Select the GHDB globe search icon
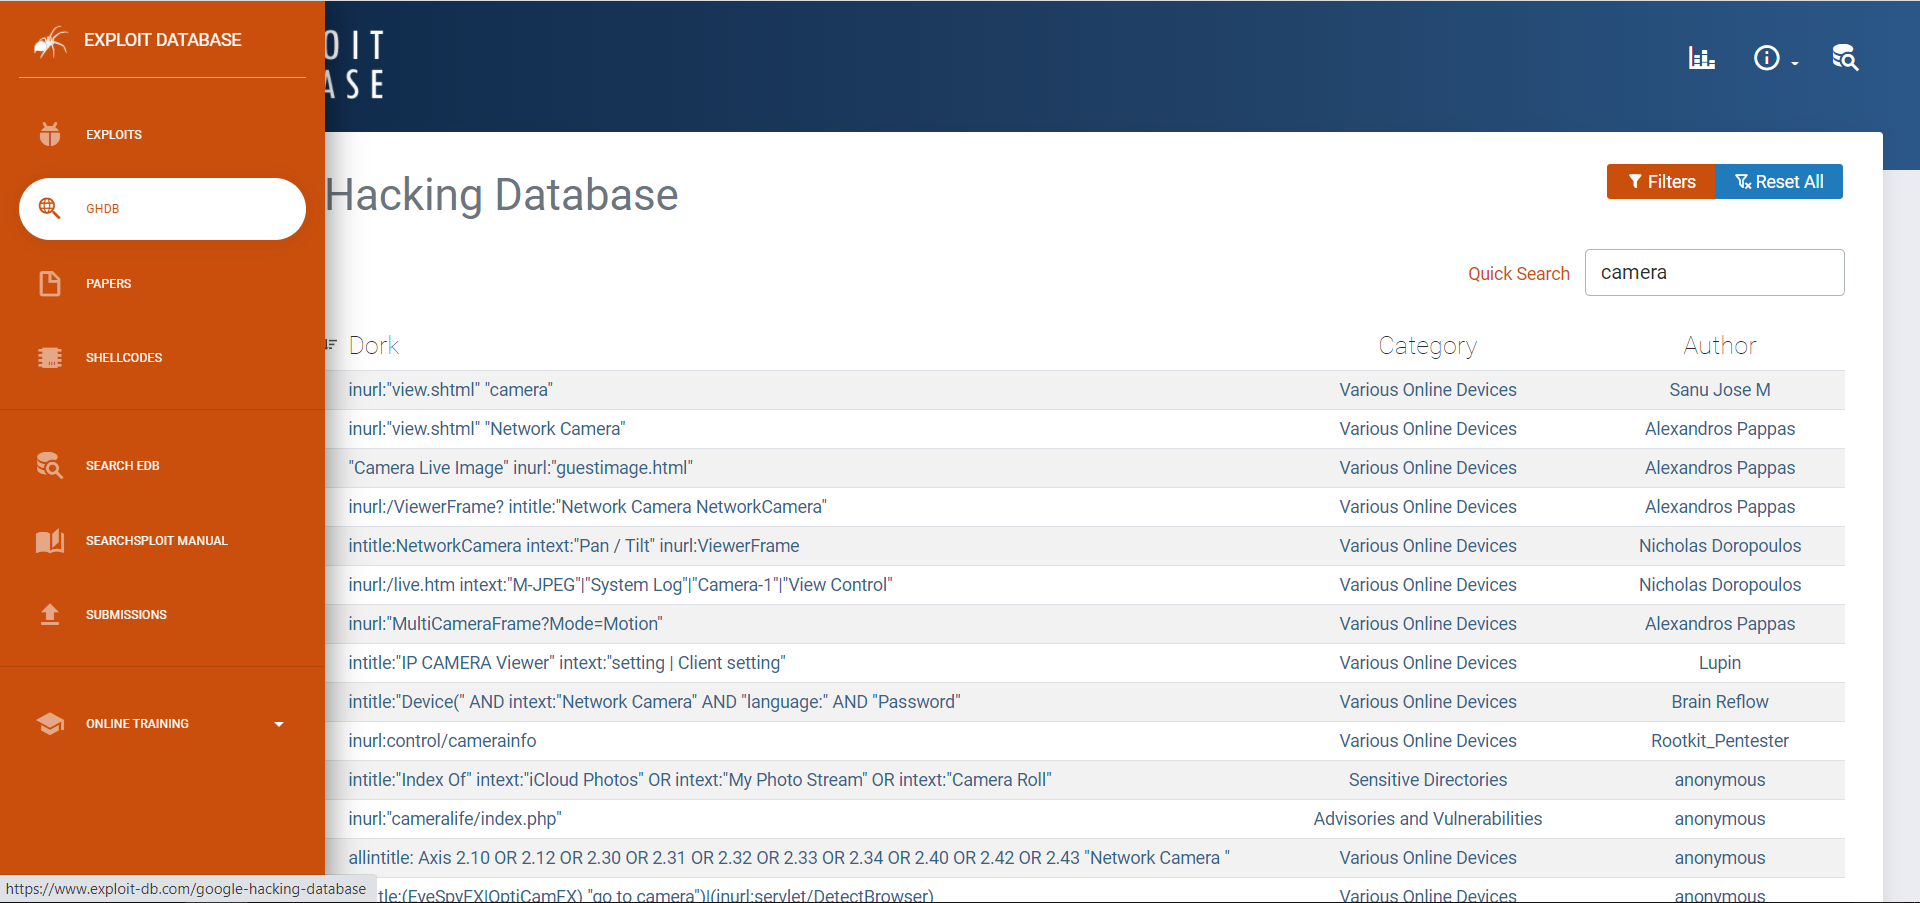Screen dimensions: 1920x903 (50, 208)
